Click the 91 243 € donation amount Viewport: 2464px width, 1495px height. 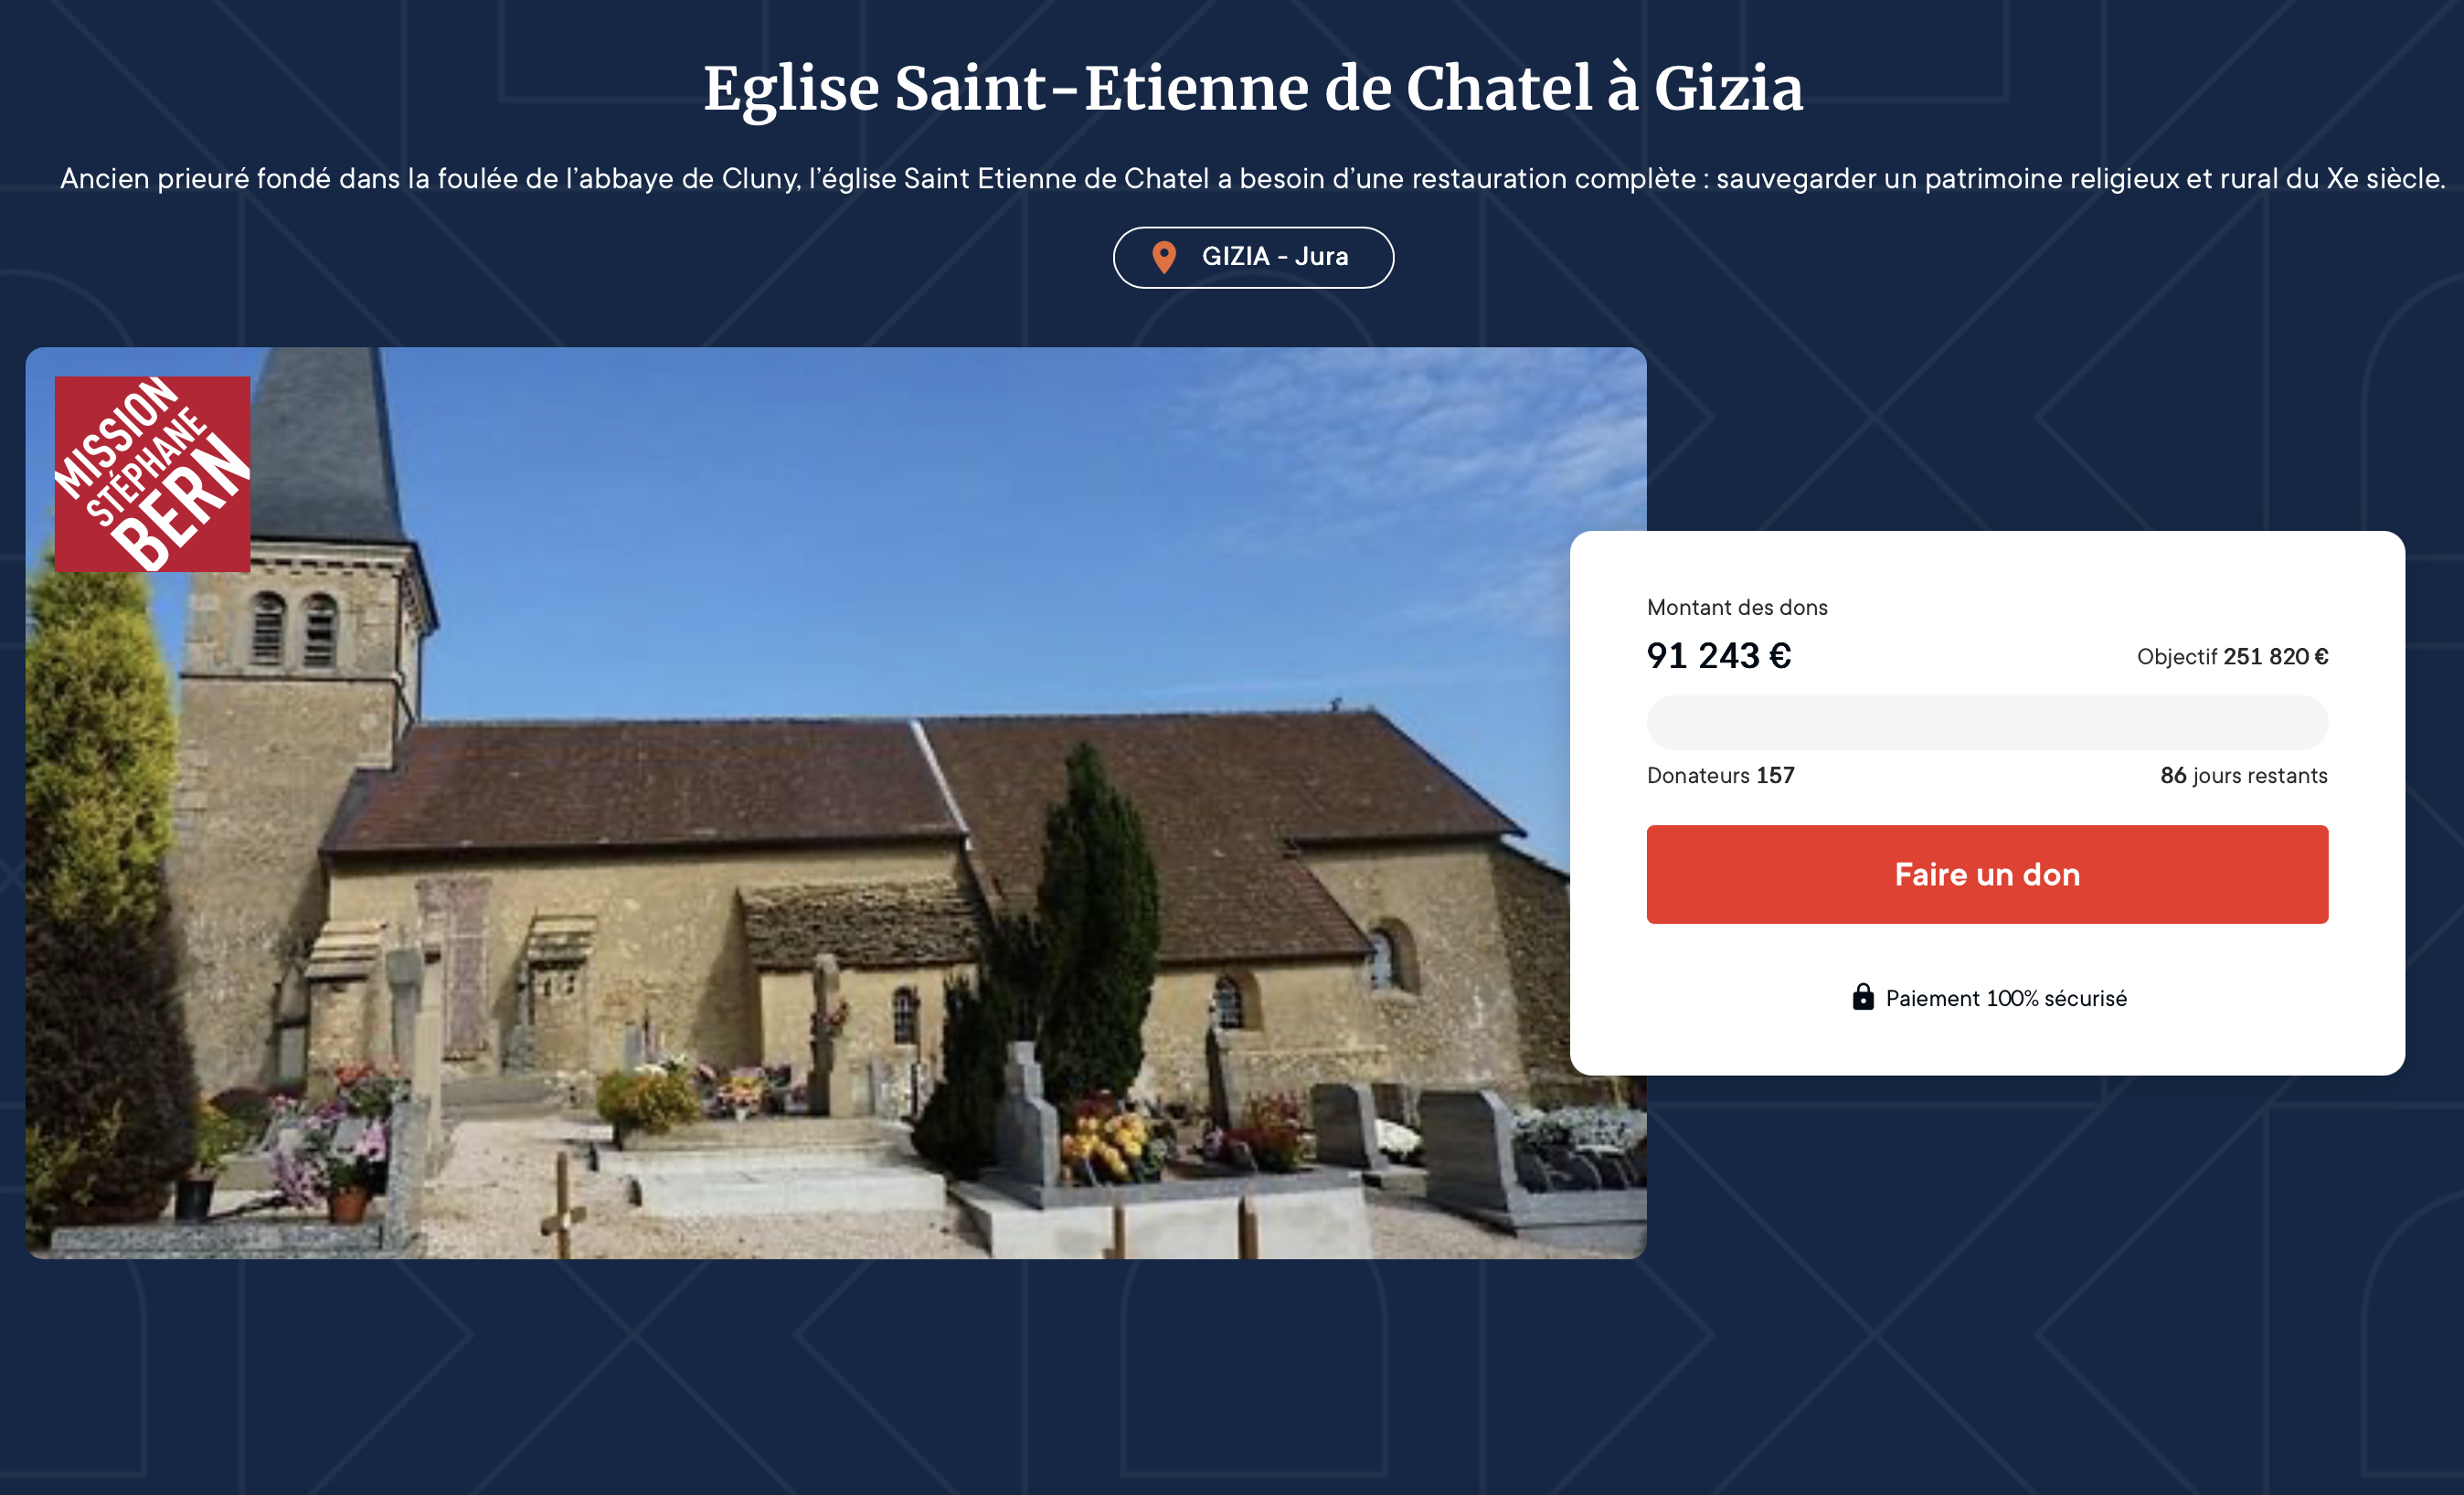click(x=1719, y=656)
